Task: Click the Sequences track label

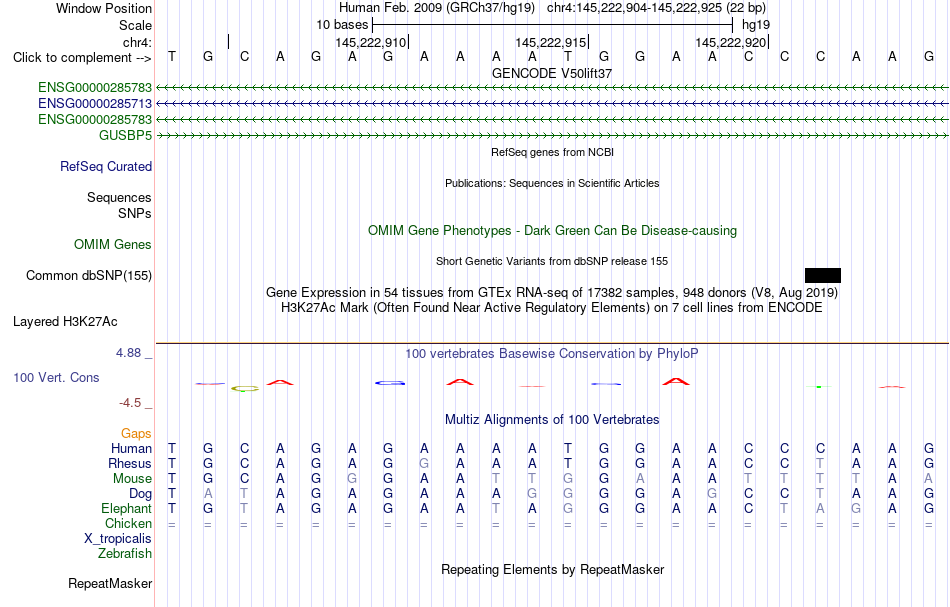Action: tap(119, 197)
